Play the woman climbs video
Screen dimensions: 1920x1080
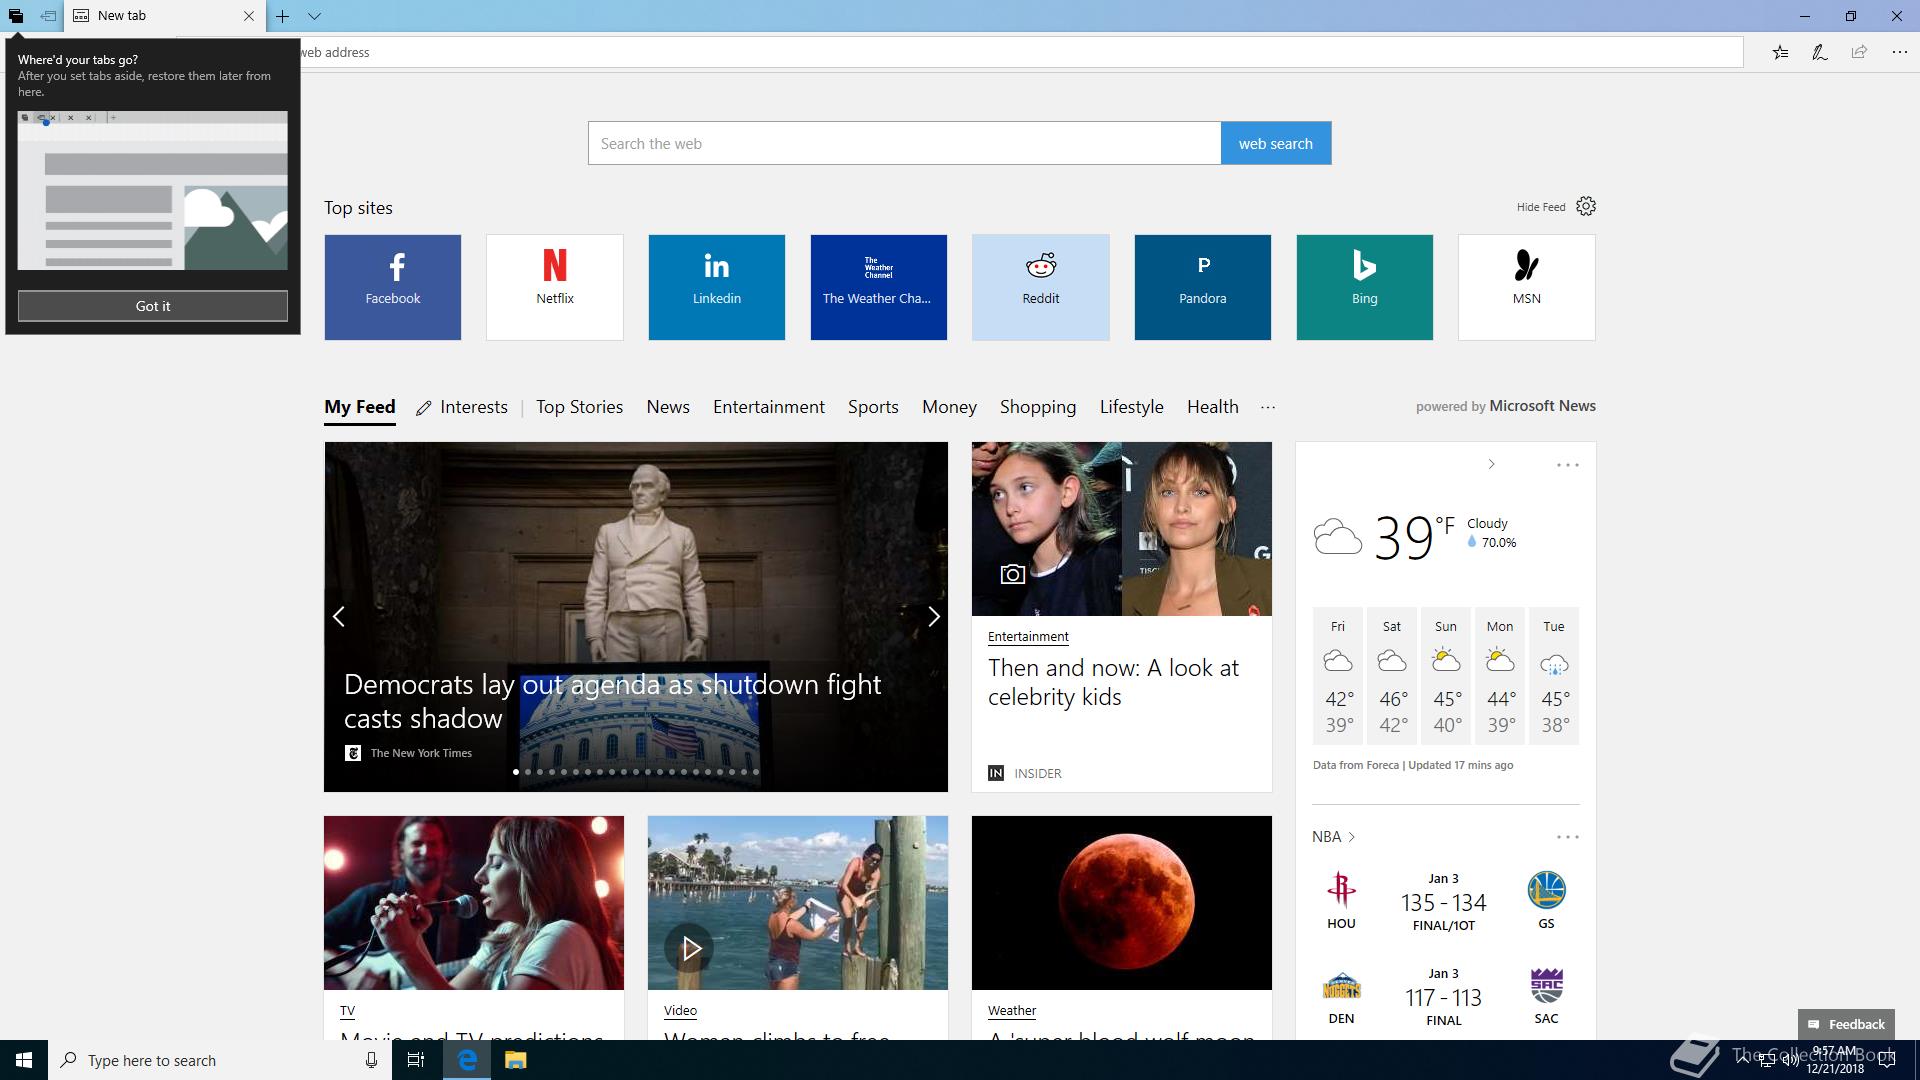[x=689, y=949]
